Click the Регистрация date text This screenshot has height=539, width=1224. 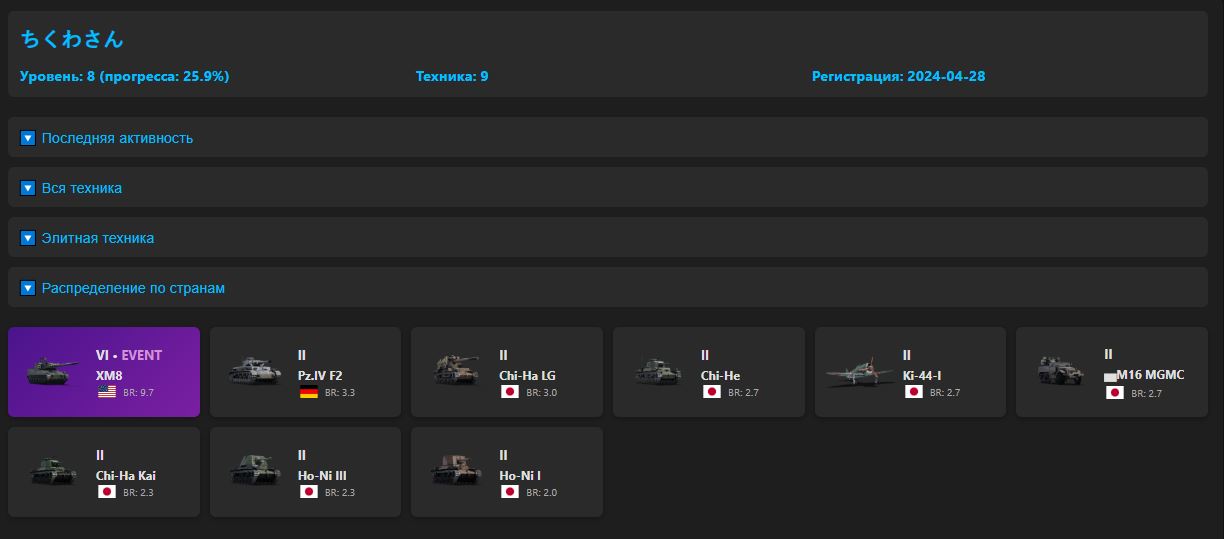click(x=898, y=76)
